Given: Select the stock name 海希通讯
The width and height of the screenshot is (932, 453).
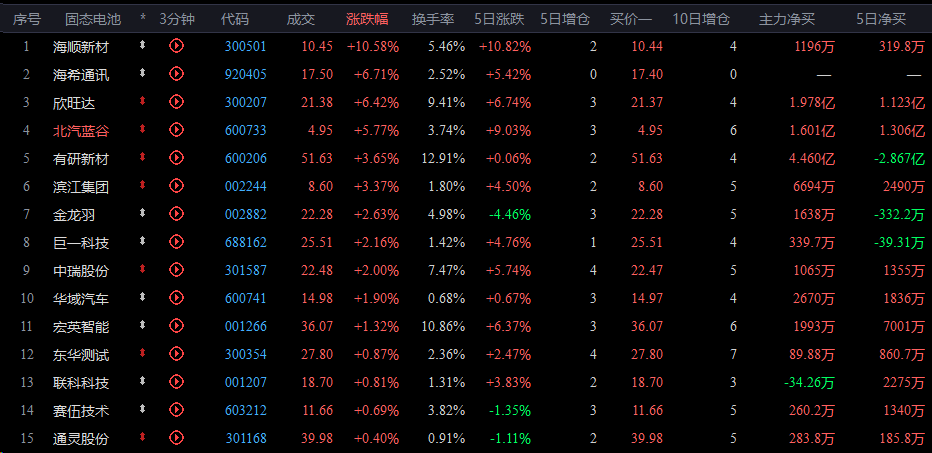Looking at the screenshot, I should point(81,75).
